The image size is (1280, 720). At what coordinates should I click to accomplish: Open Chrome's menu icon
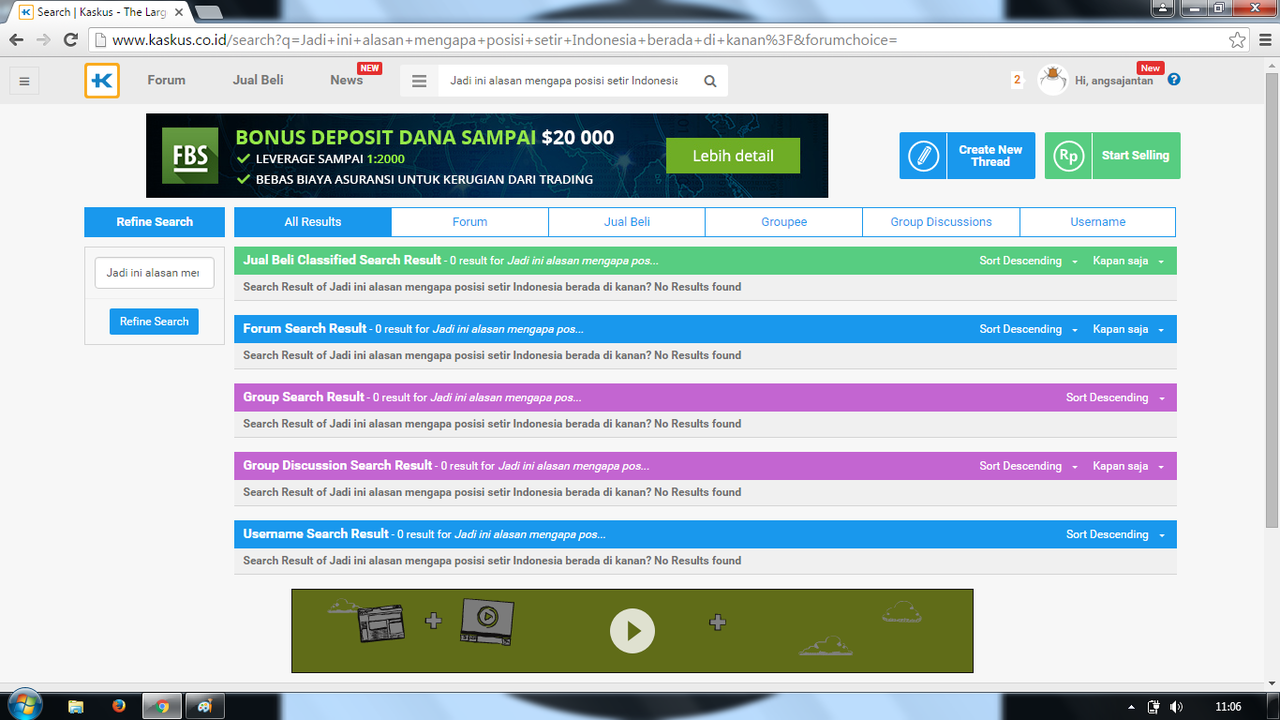(1263, 40)
